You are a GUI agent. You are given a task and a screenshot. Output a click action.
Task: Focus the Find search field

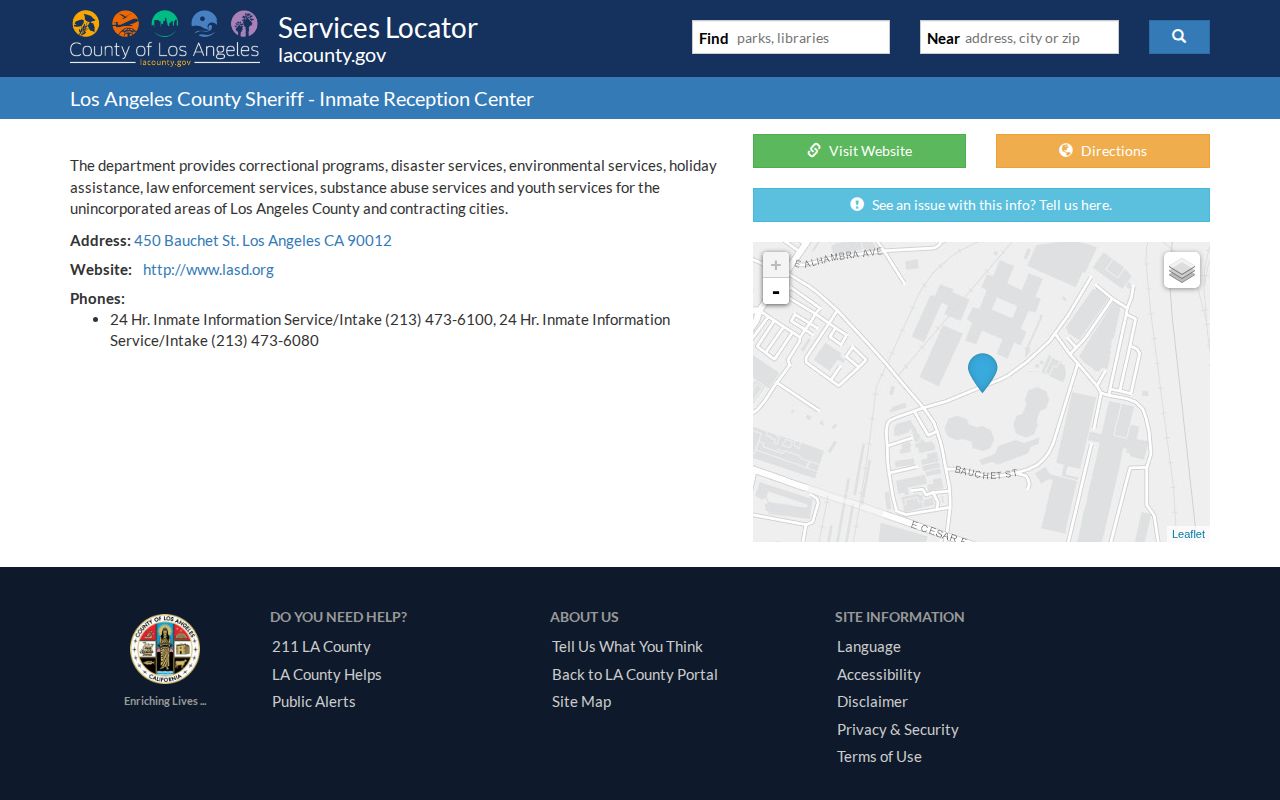click(791, 38)
